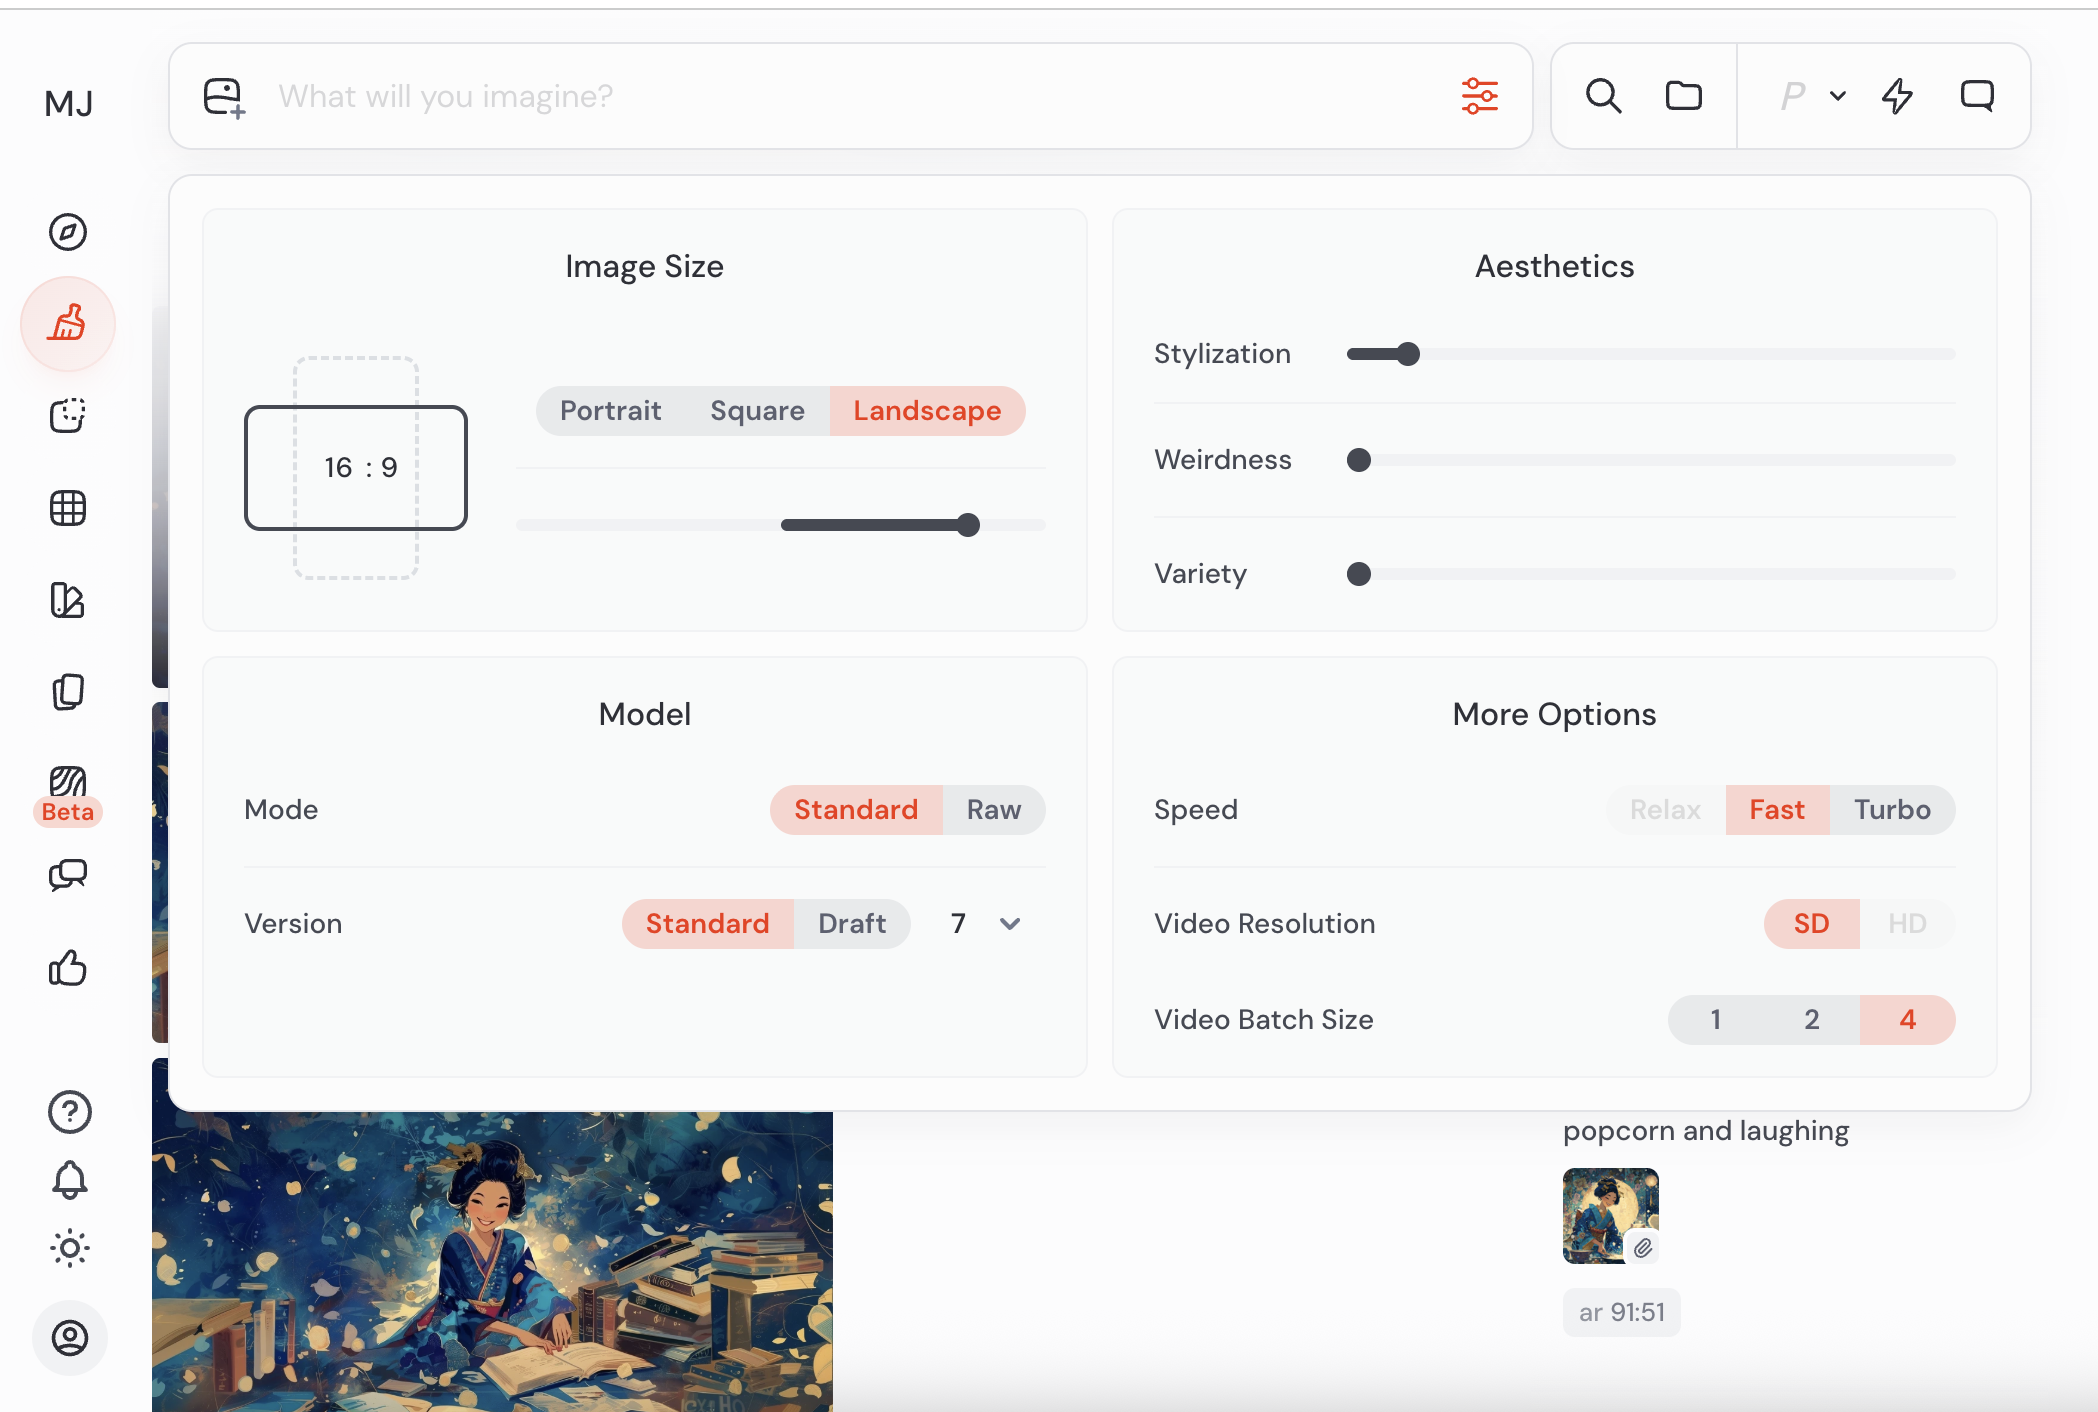Click the Create paintbrush icon in sidebar
The image size is (2098, 1412).
tap(68, 324)
